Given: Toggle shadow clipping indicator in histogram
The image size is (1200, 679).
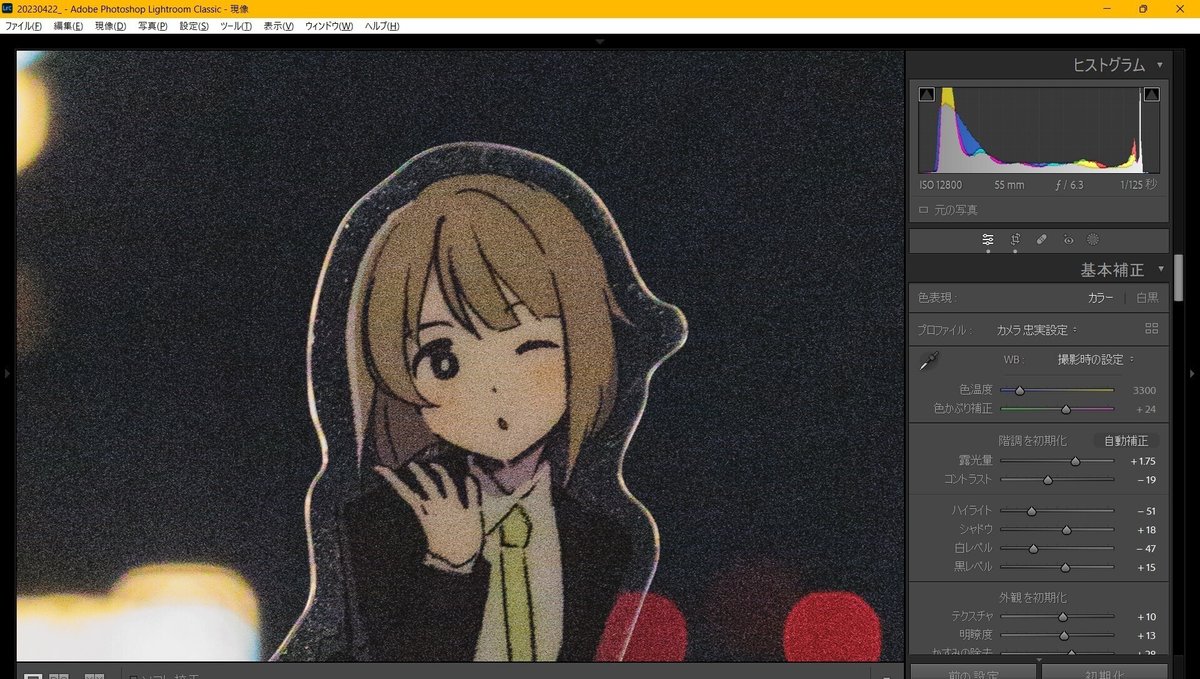Looking at the screenshot, I should pyautogui.click(x=926, y=95).
